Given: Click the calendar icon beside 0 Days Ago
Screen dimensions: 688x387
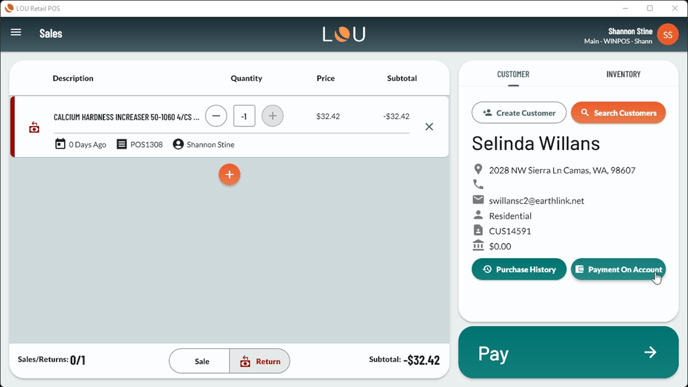Looking at the screenshot, I should pos(60,144).
